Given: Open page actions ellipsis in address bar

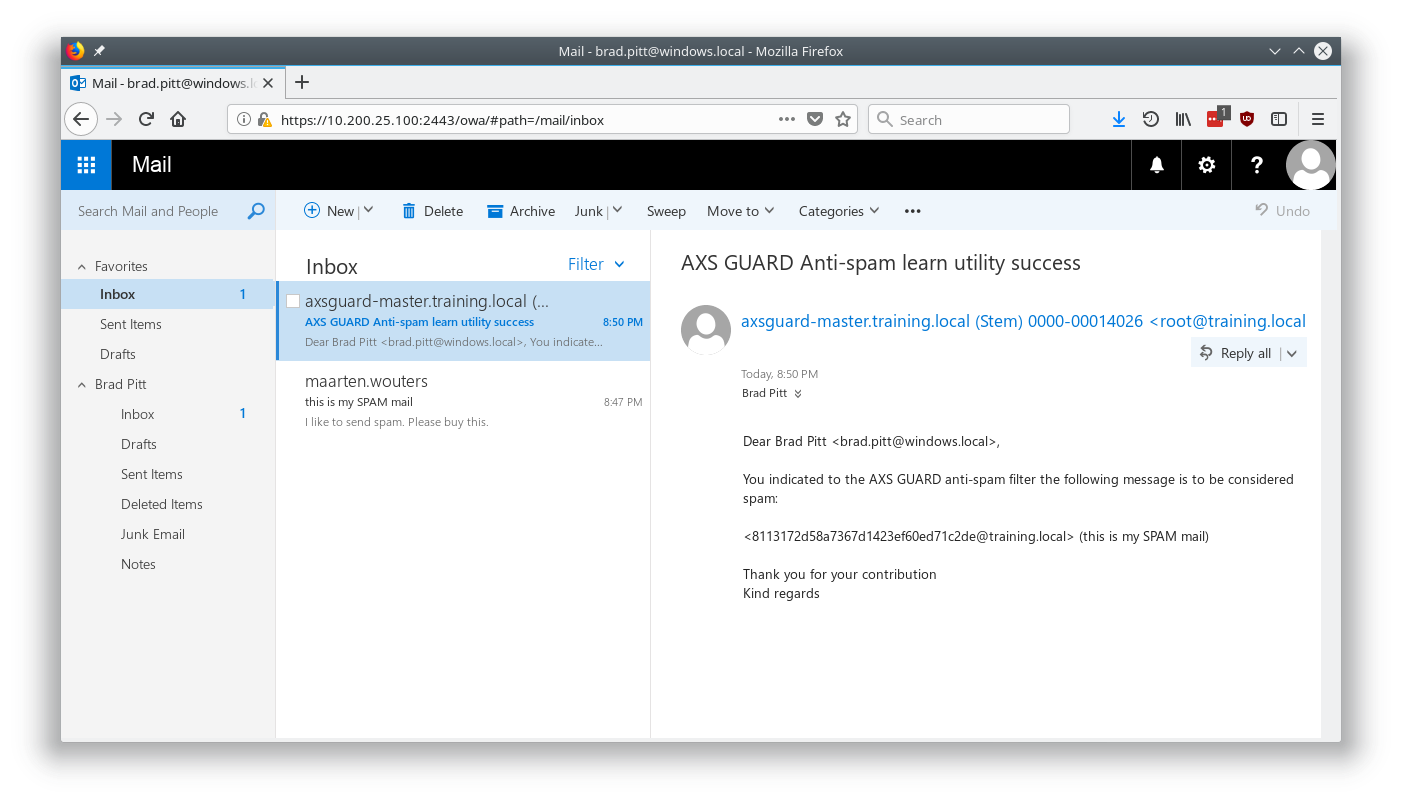Looking at the screenshot, I should (787, 120).
